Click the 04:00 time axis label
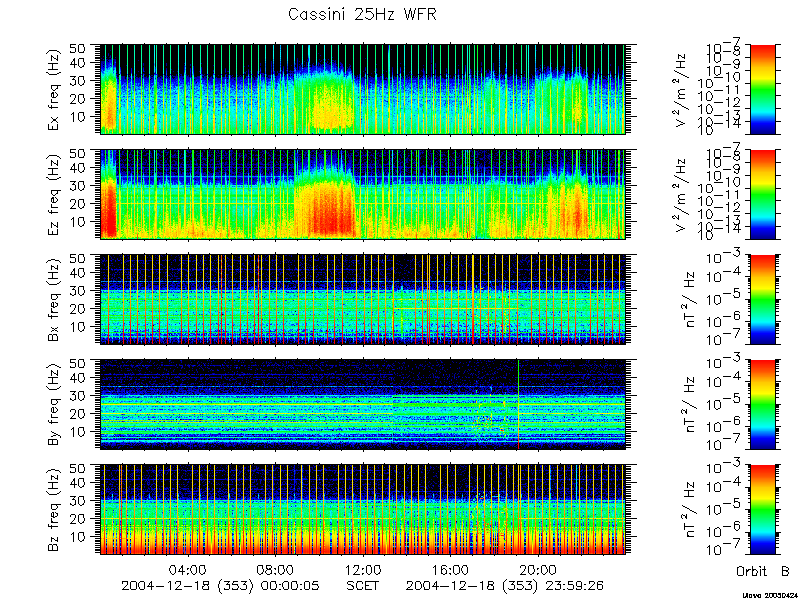The image size is (800, 600). click(189, 569)
